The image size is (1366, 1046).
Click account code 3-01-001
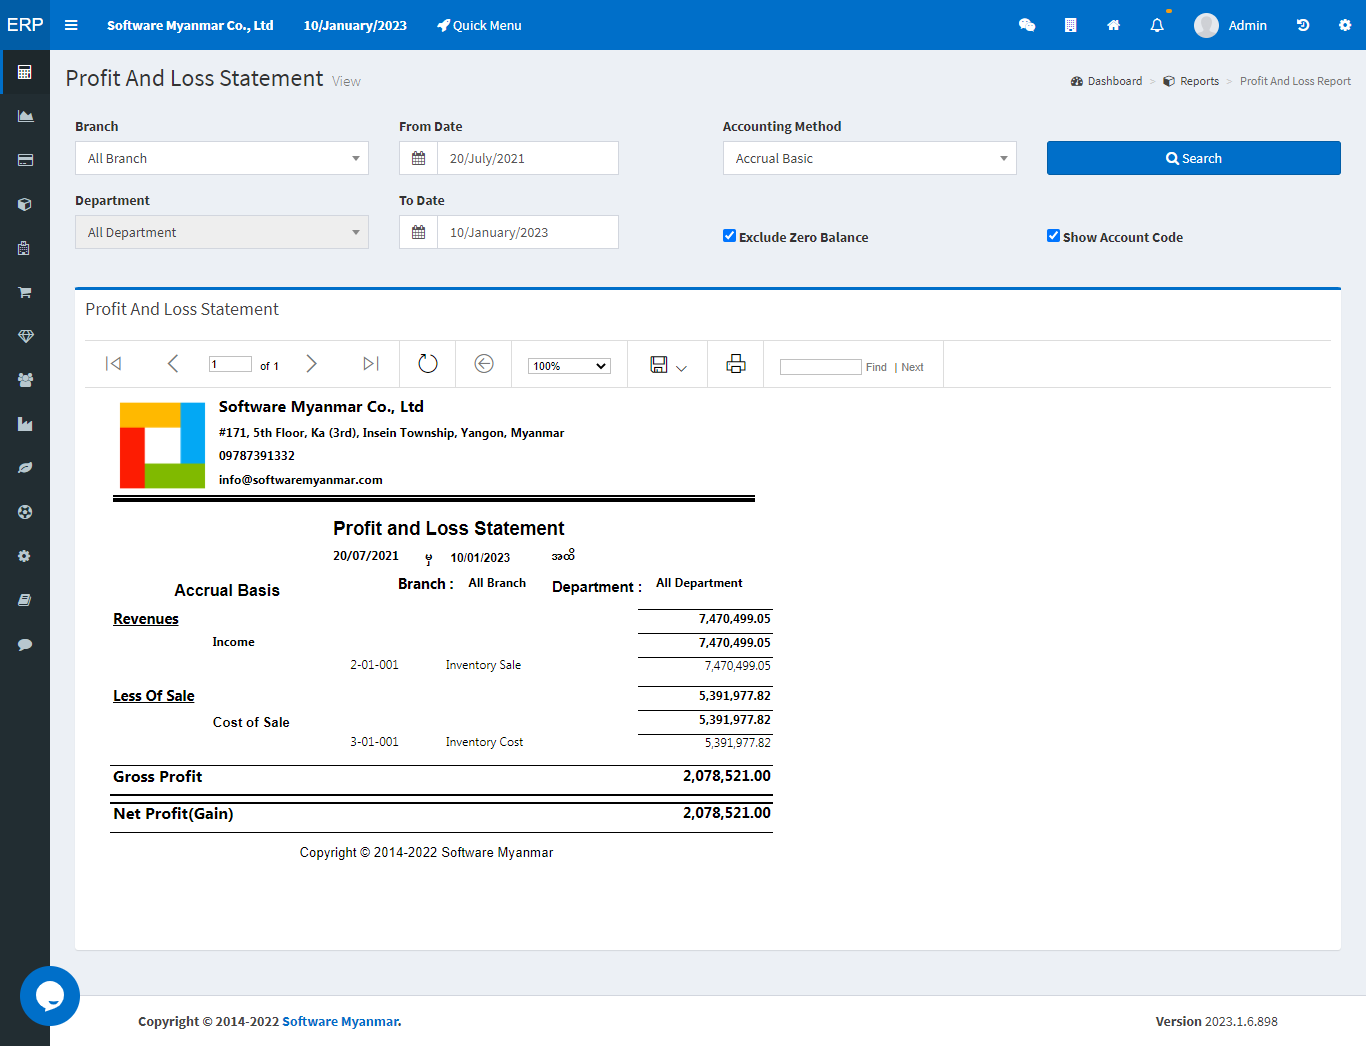[x=374, y=742]
